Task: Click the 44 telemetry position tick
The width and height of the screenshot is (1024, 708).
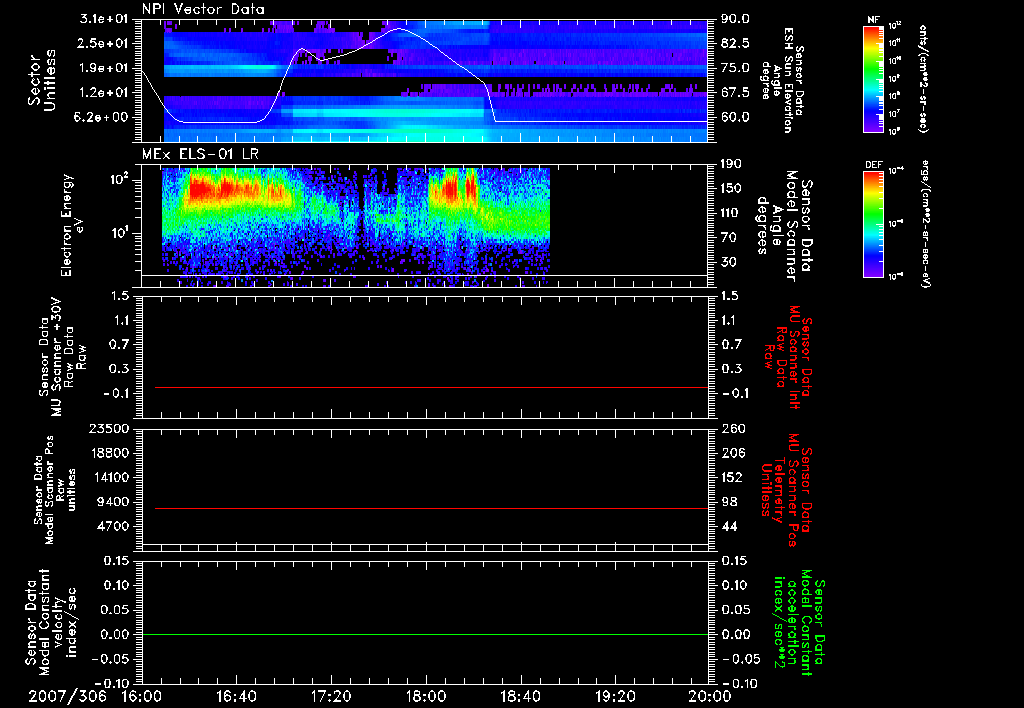Action: (x=728, y=526)
